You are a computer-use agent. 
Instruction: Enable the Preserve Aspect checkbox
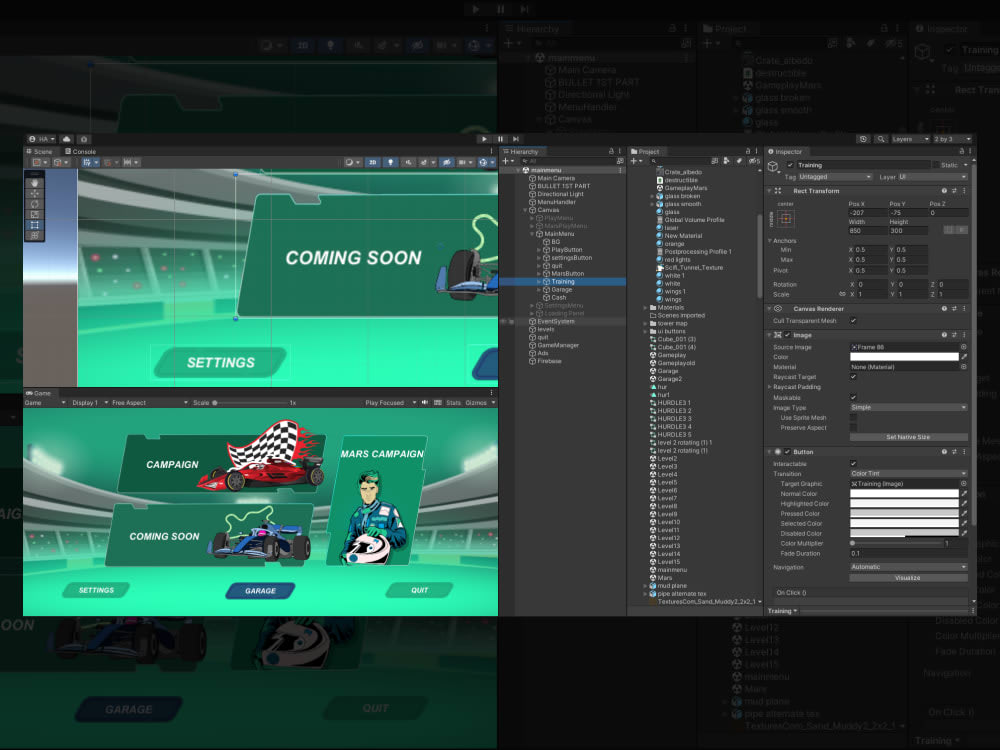(x=851, y=428)
